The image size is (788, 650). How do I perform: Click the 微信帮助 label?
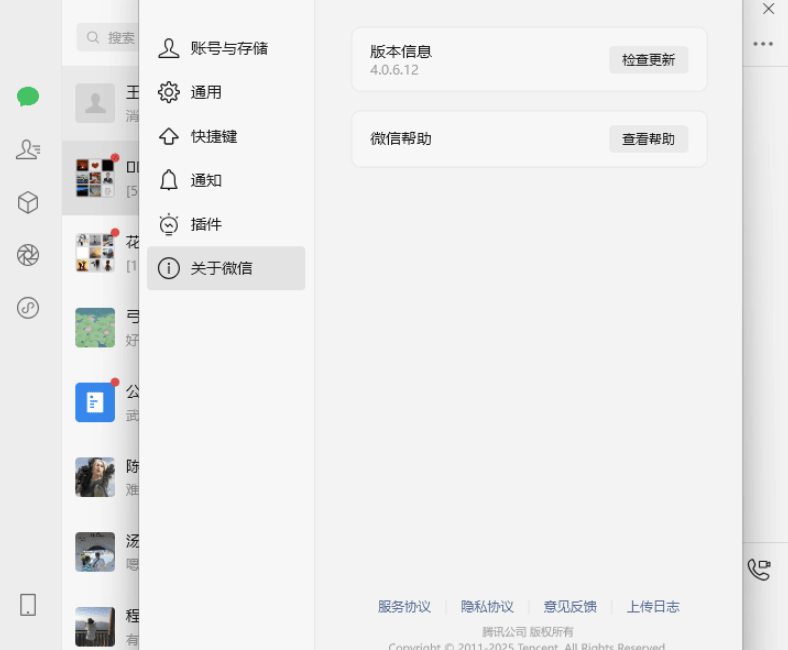point(401,139)
